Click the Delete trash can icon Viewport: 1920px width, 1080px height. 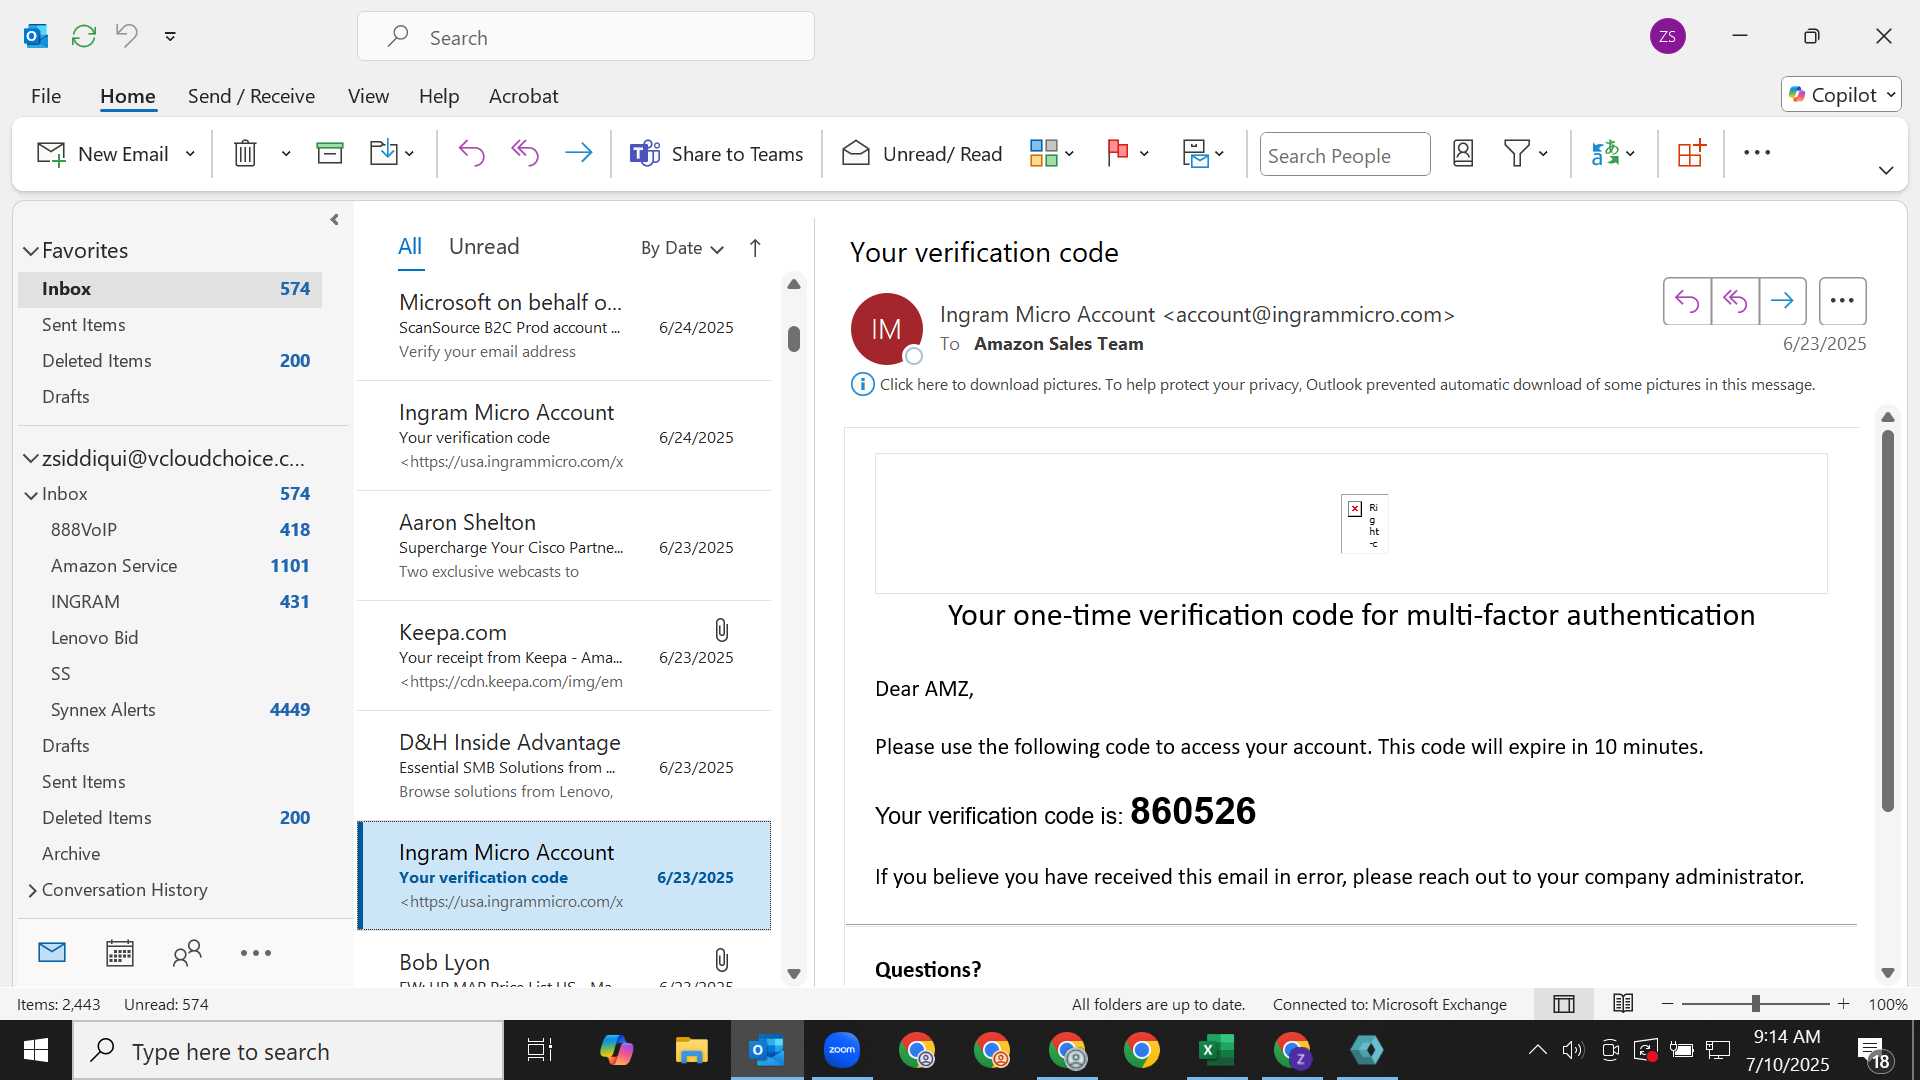pyautogui.click(x=245, y=153)
